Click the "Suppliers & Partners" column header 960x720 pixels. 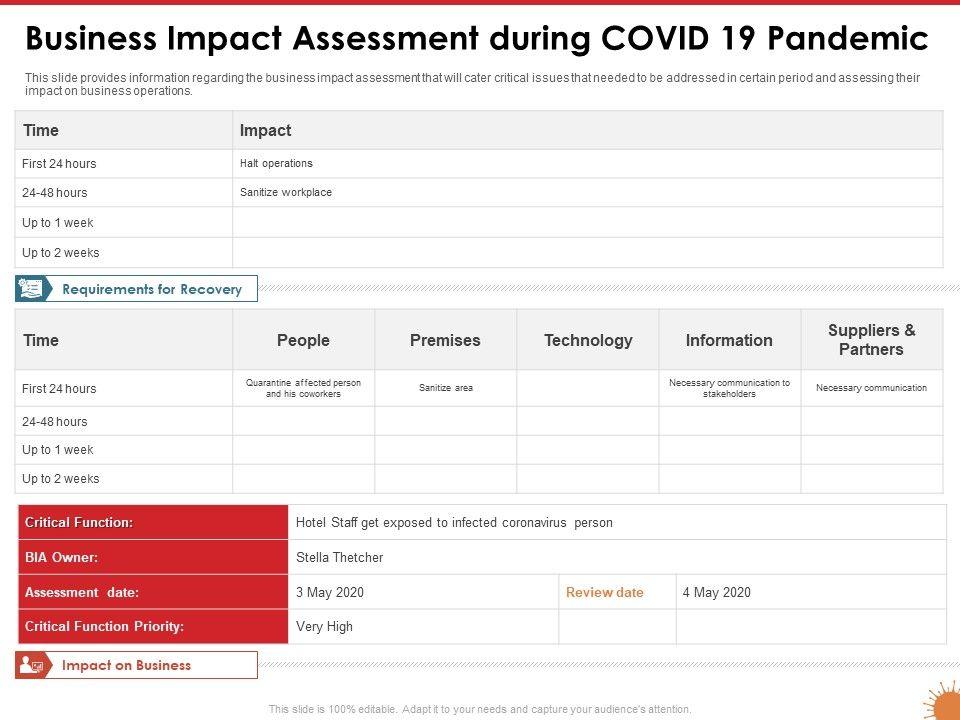871,340
